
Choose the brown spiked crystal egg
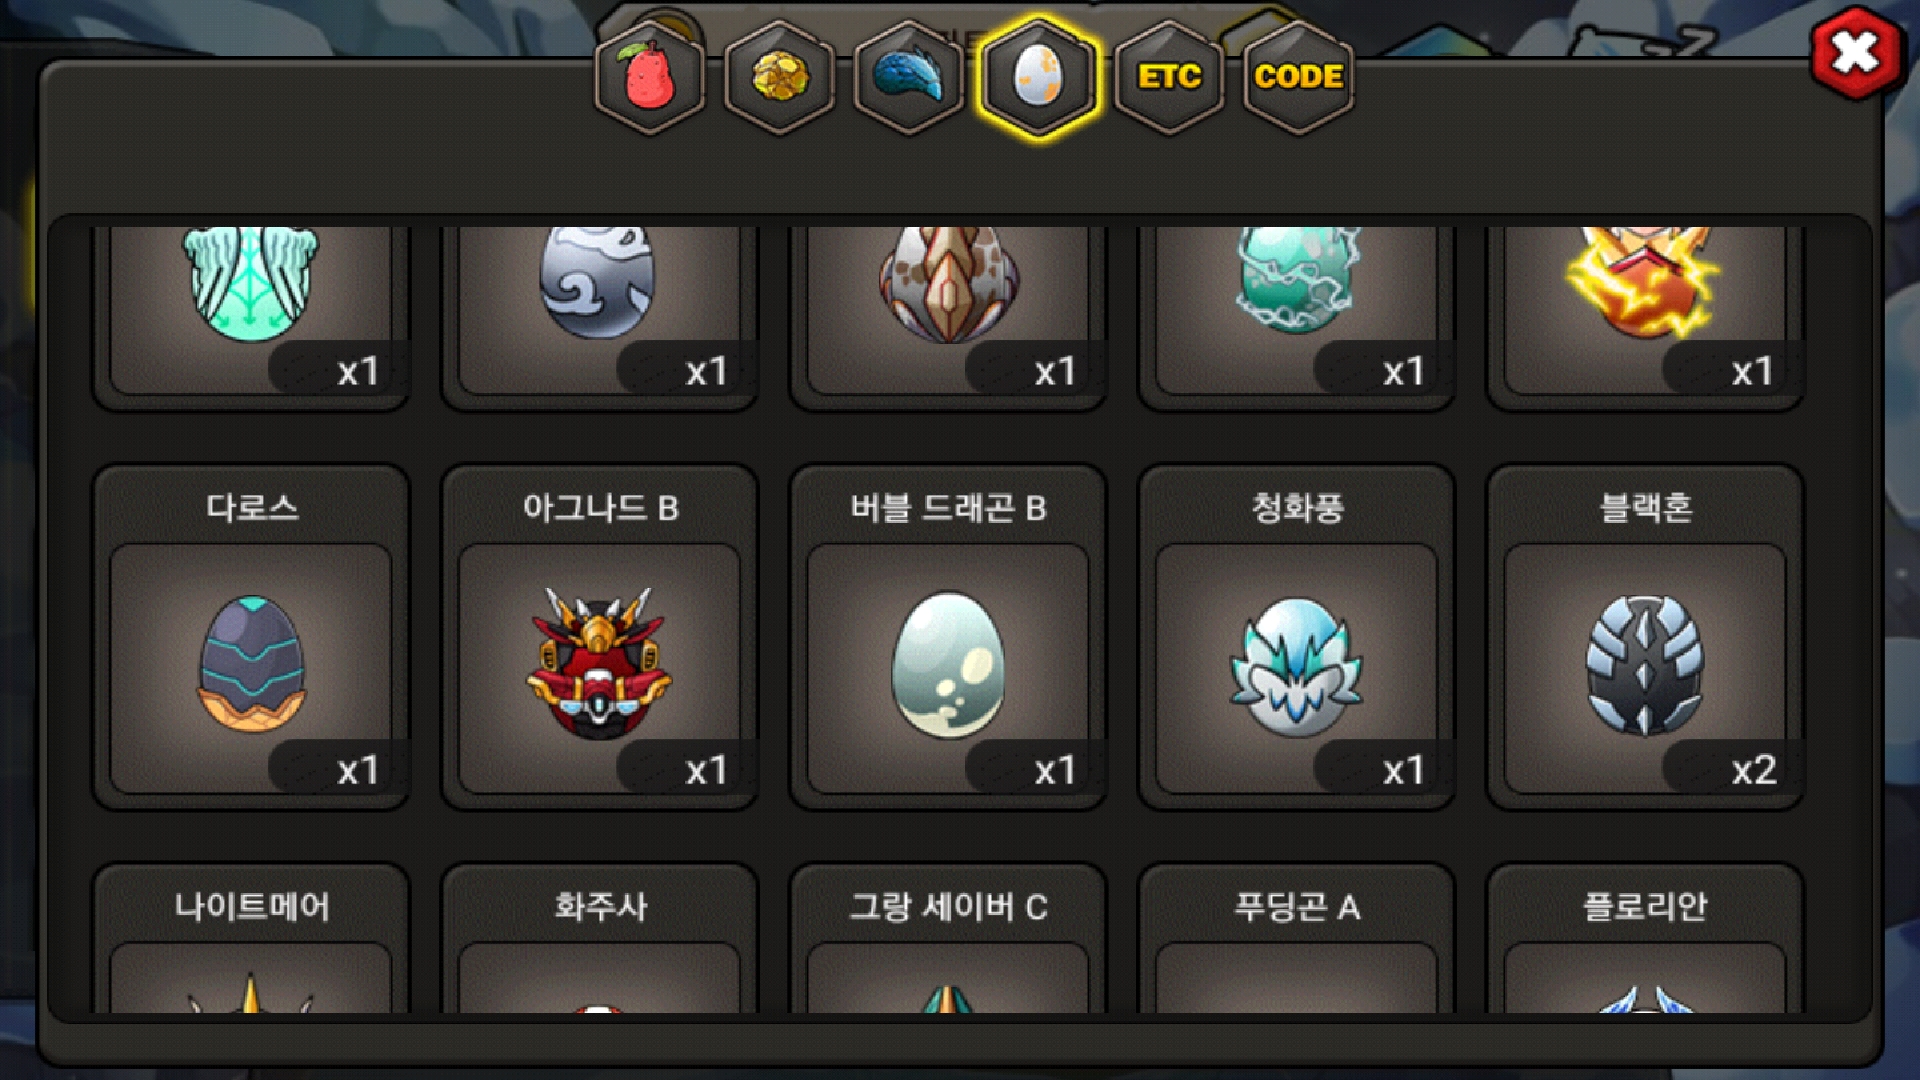948,315
